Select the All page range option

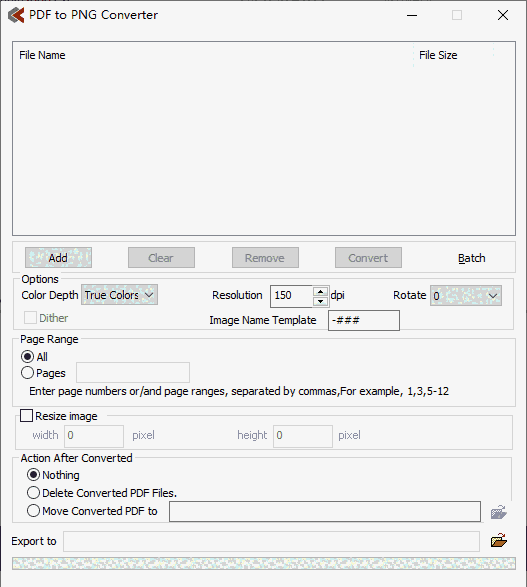pyautogui.click(x=27, y=356)
